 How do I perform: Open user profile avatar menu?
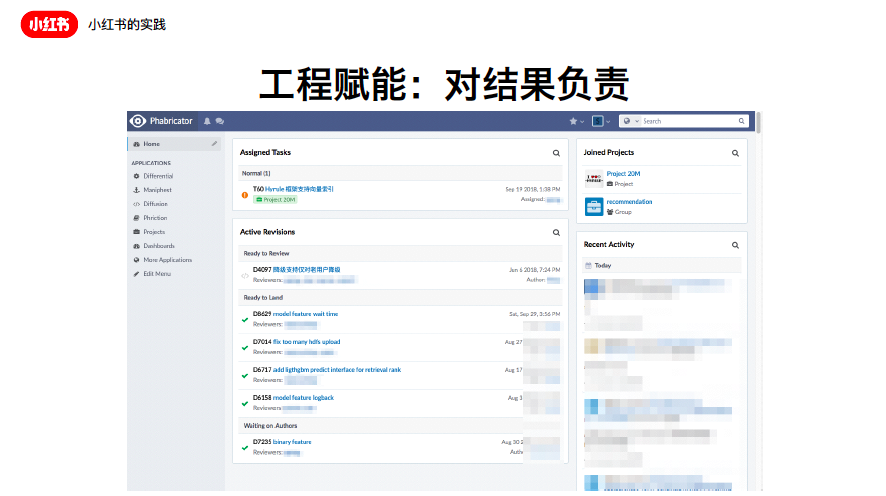click(x=601, y=121)
